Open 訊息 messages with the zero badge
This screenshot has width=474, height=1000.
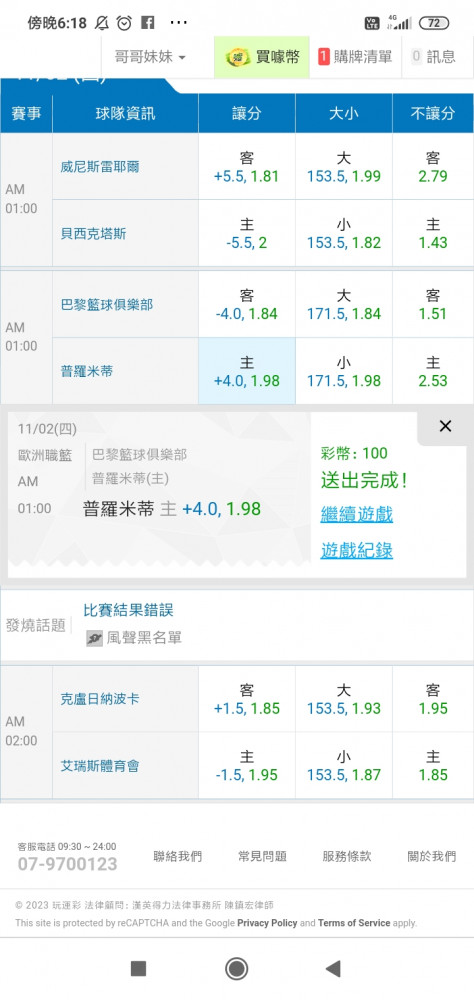pyautogui.click(x=434, y=57)
